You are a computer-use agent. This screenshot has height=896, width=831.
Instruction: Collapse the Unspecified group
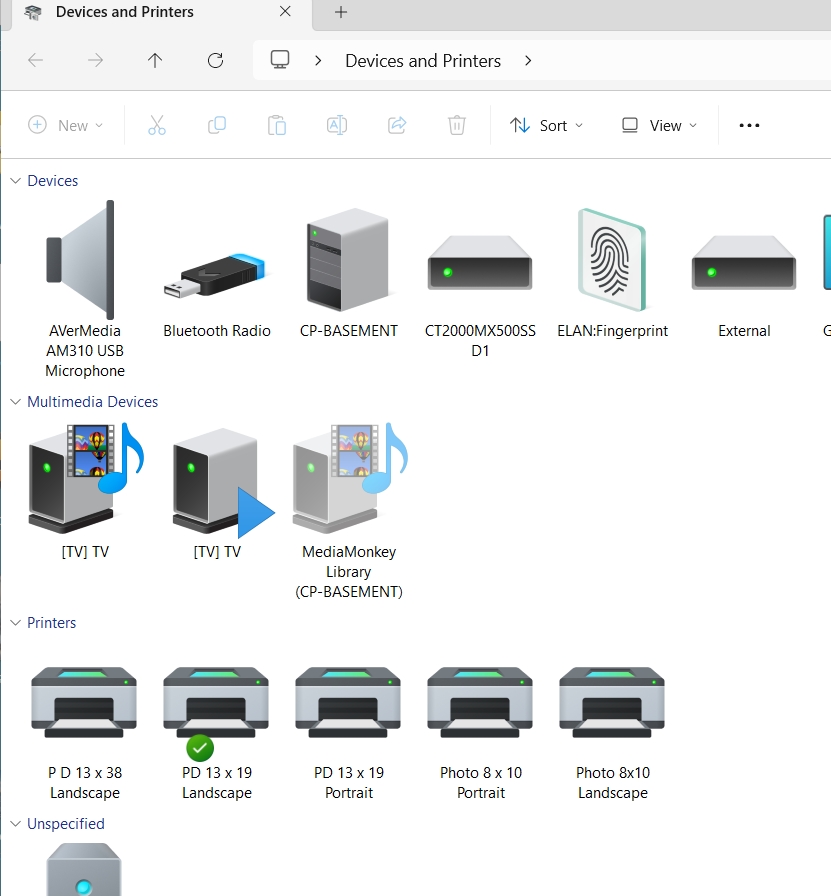coord(15,823)
